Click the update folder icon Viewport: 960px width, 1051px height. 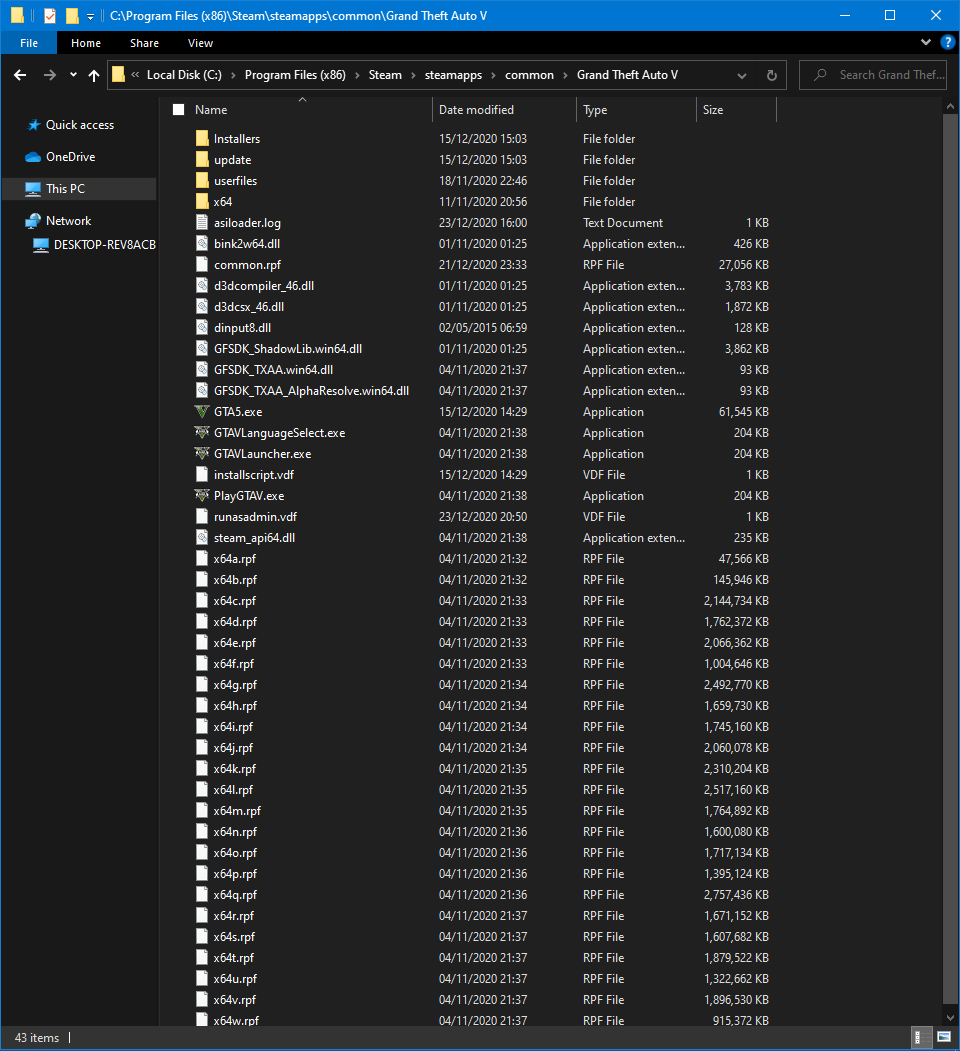202,160
